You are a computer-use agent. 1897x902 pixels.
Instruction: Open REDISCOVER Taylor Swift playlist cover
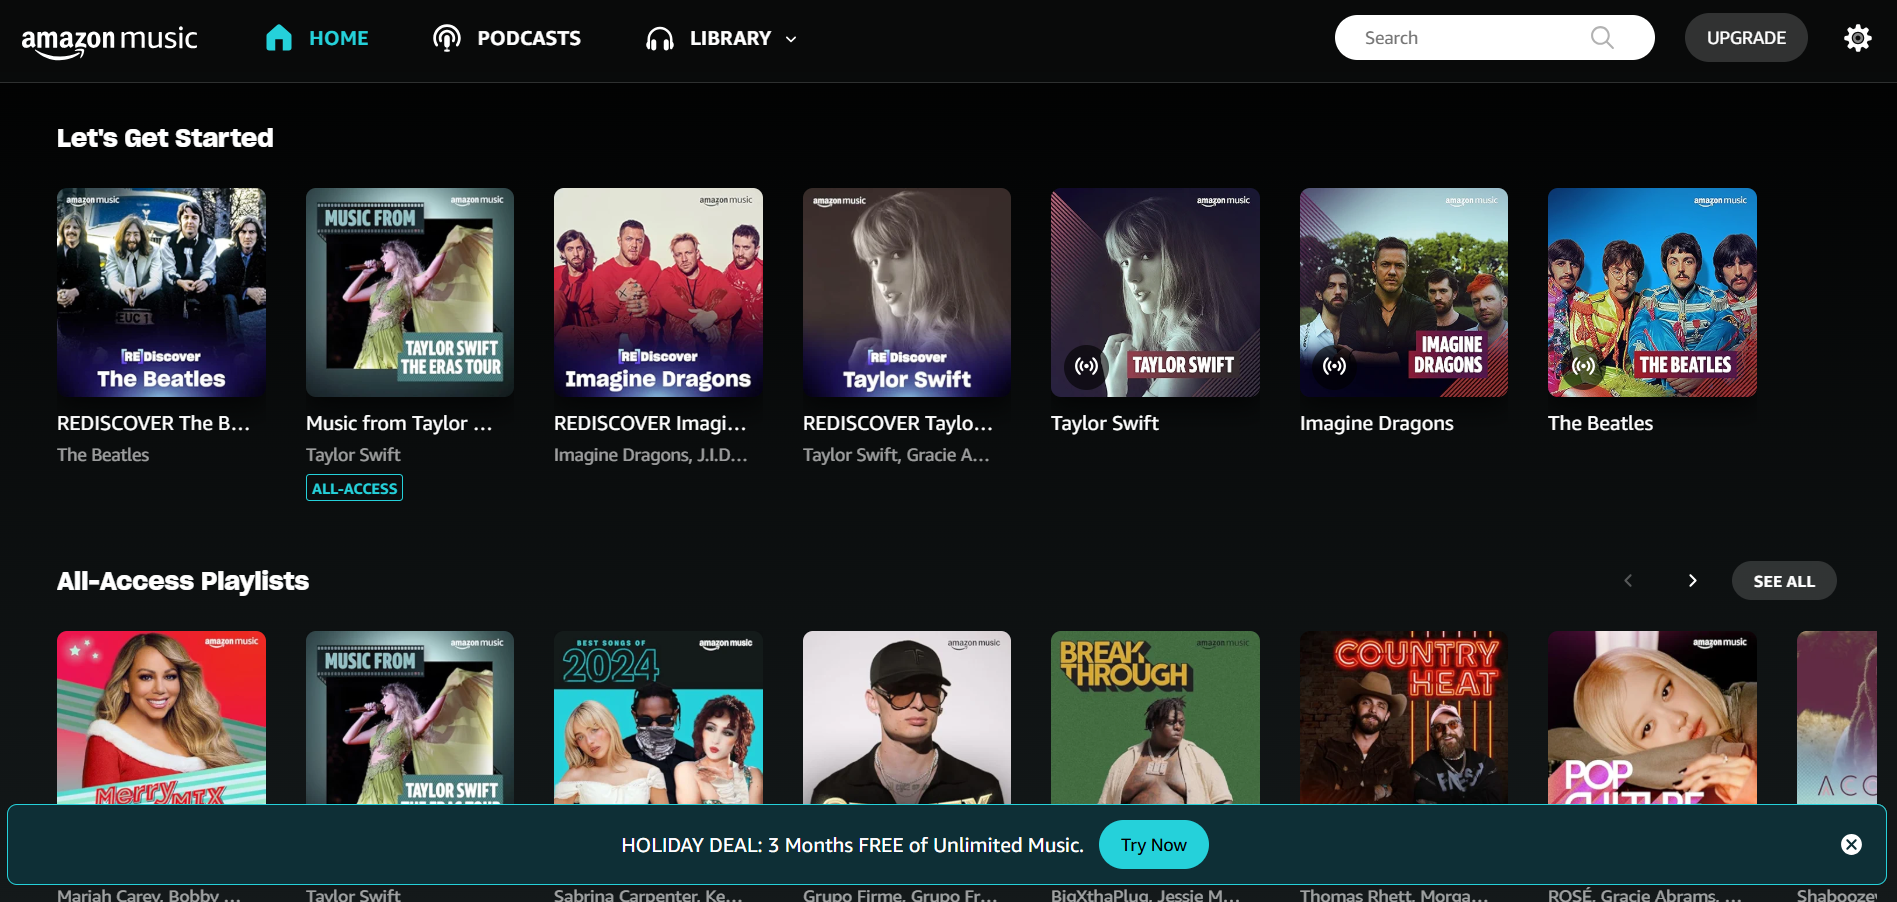point(907,292)
